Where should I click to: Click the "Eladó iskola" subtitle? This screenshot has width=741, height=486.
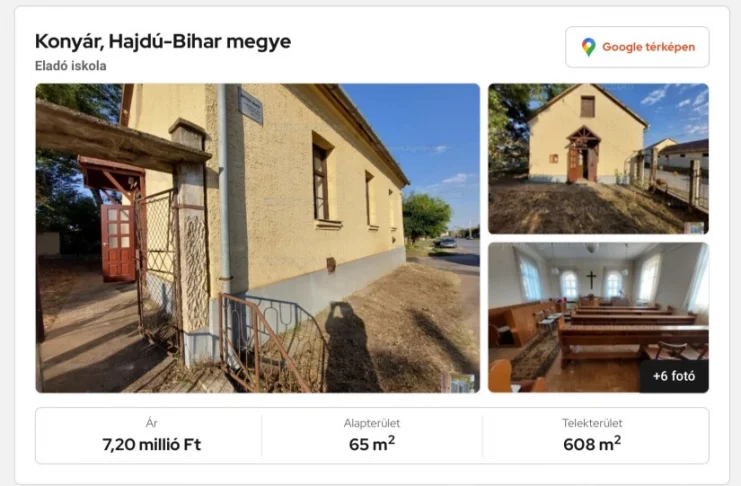coord(70,66)
